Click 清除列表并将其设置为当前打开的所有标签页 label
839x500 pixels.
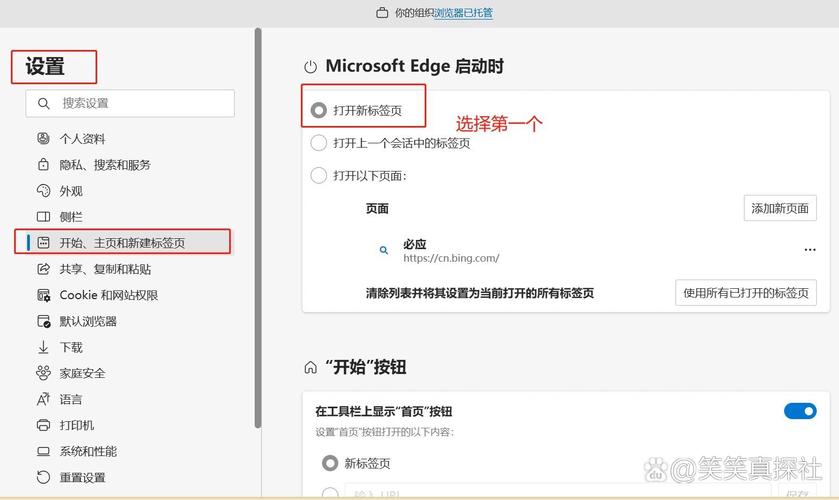point(480,293)
